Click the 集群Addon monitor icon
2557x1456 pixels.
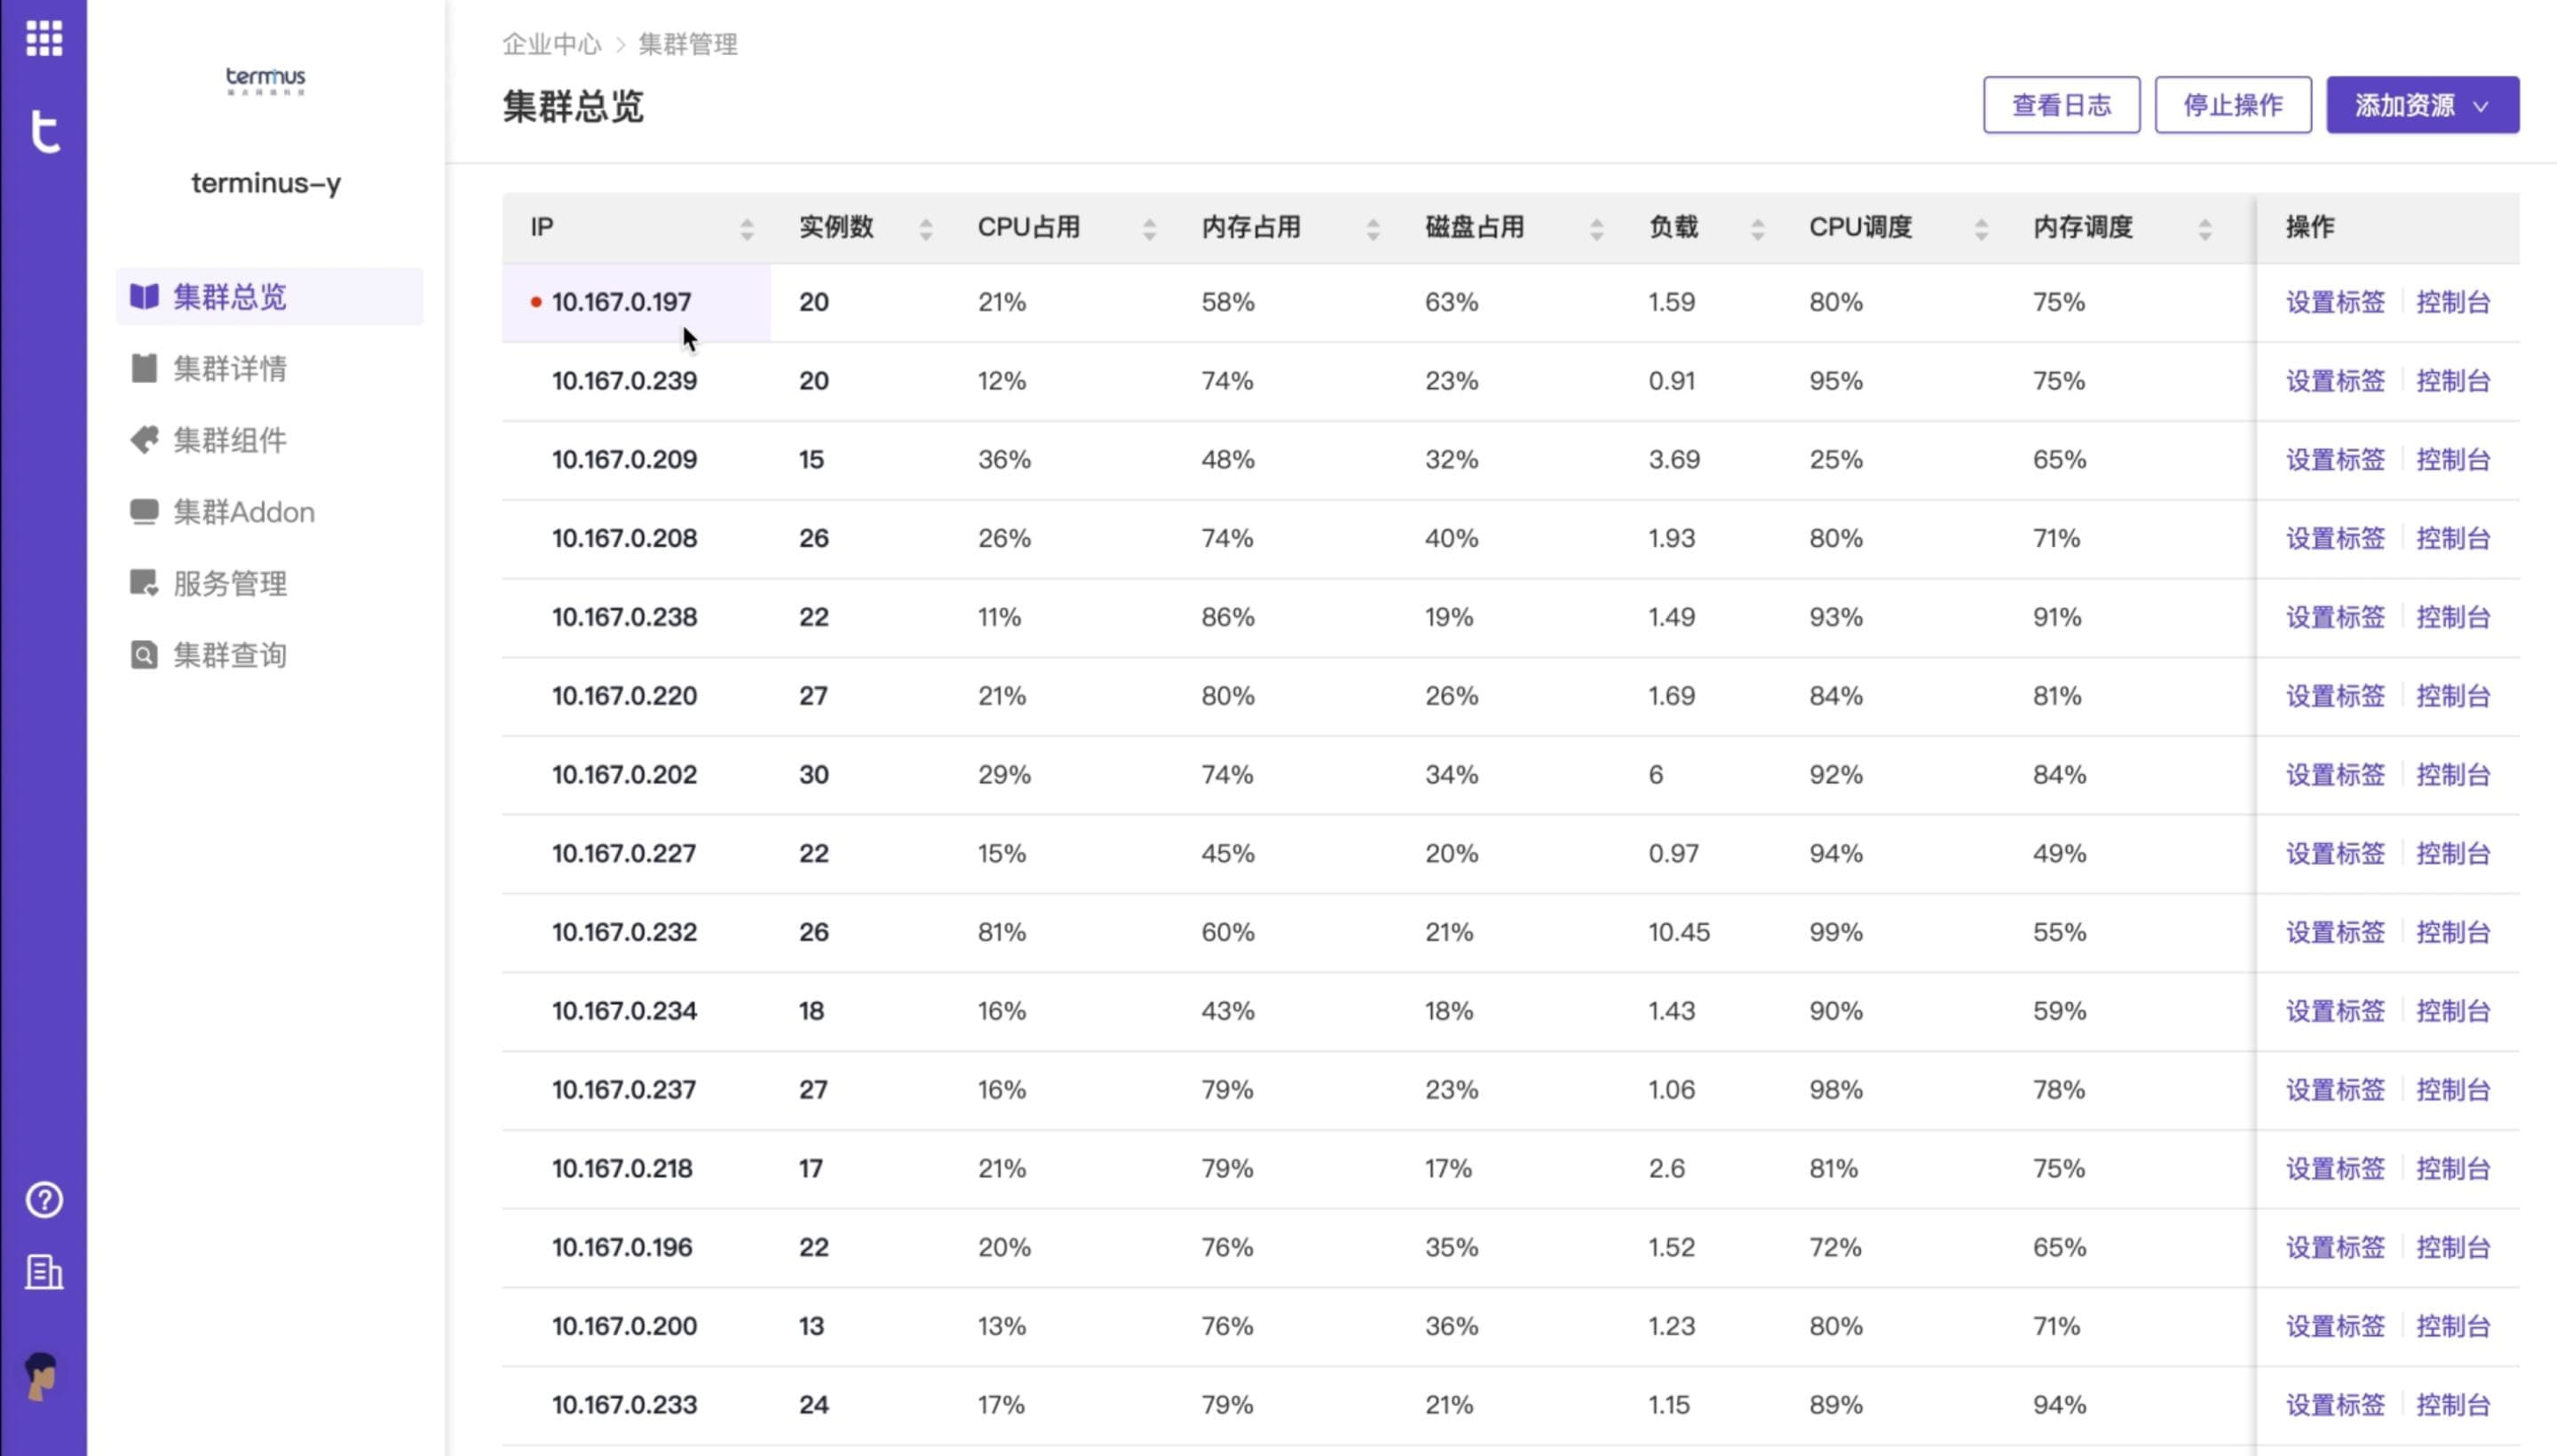[144, 512]
